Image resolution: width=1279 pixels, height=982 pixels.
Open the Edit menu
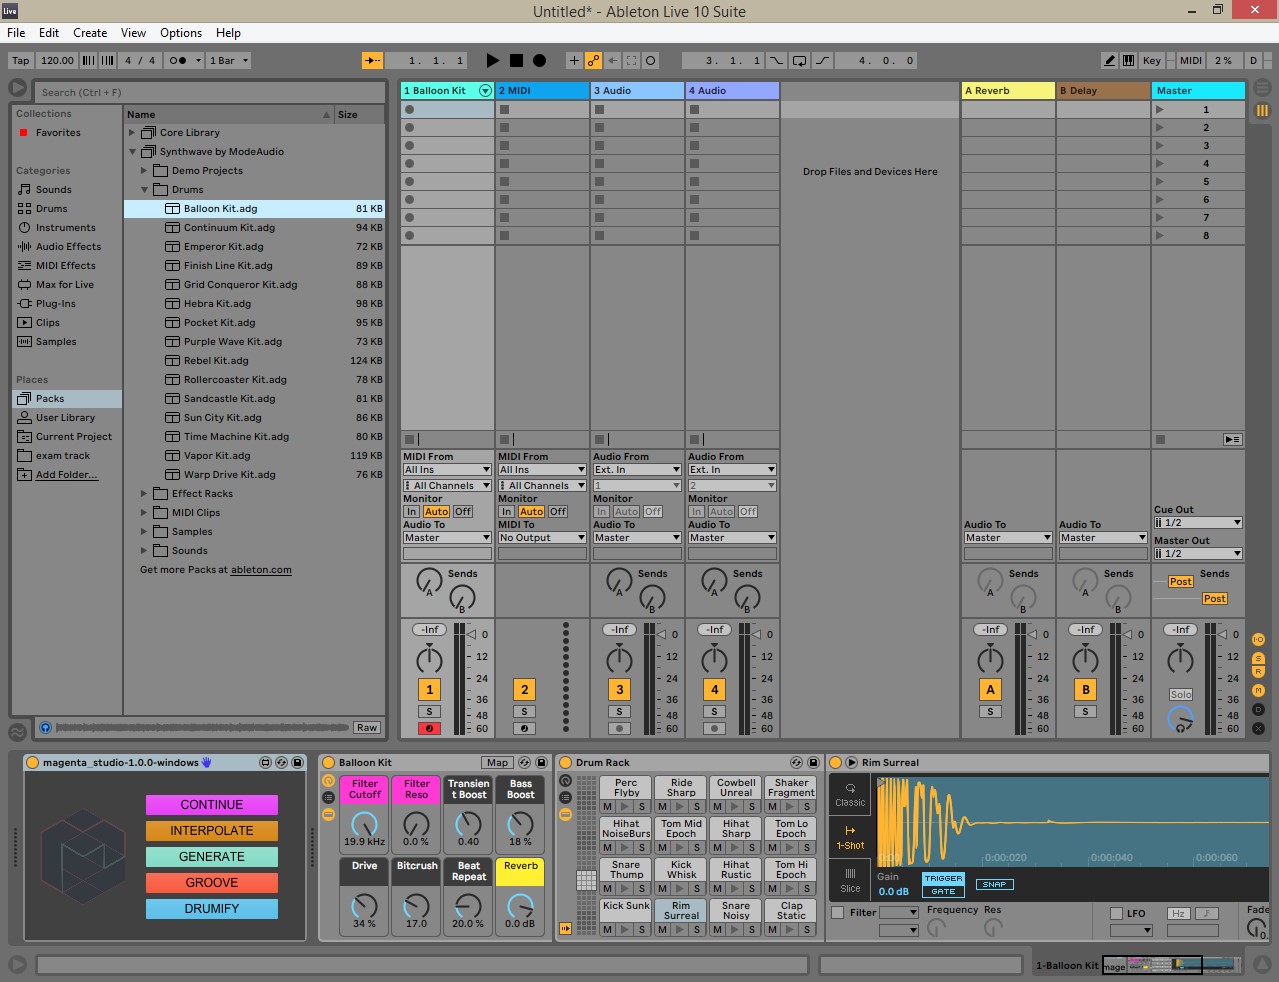49,33
